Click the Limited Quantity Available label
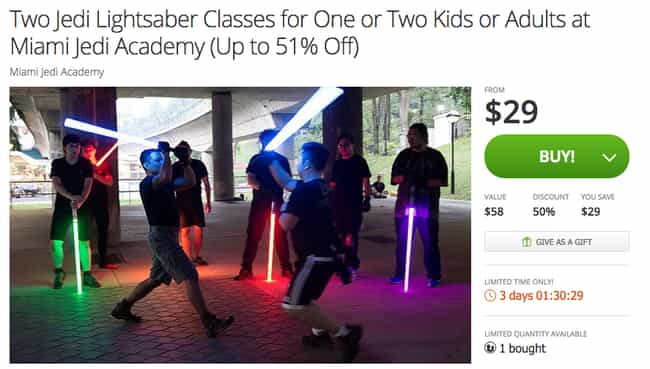The width and height of the screenshot is (650, 369). (536, 334)
